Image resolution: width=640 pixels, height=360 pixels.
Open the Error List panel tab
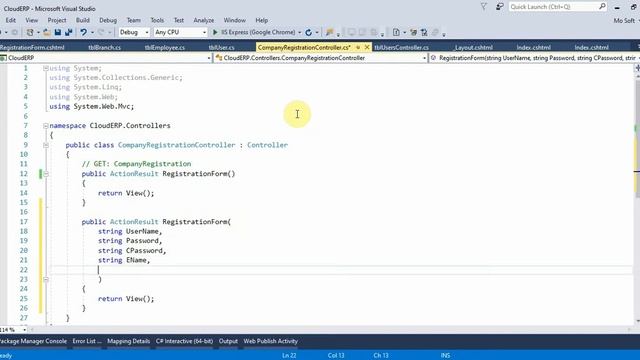click(87, 341)
